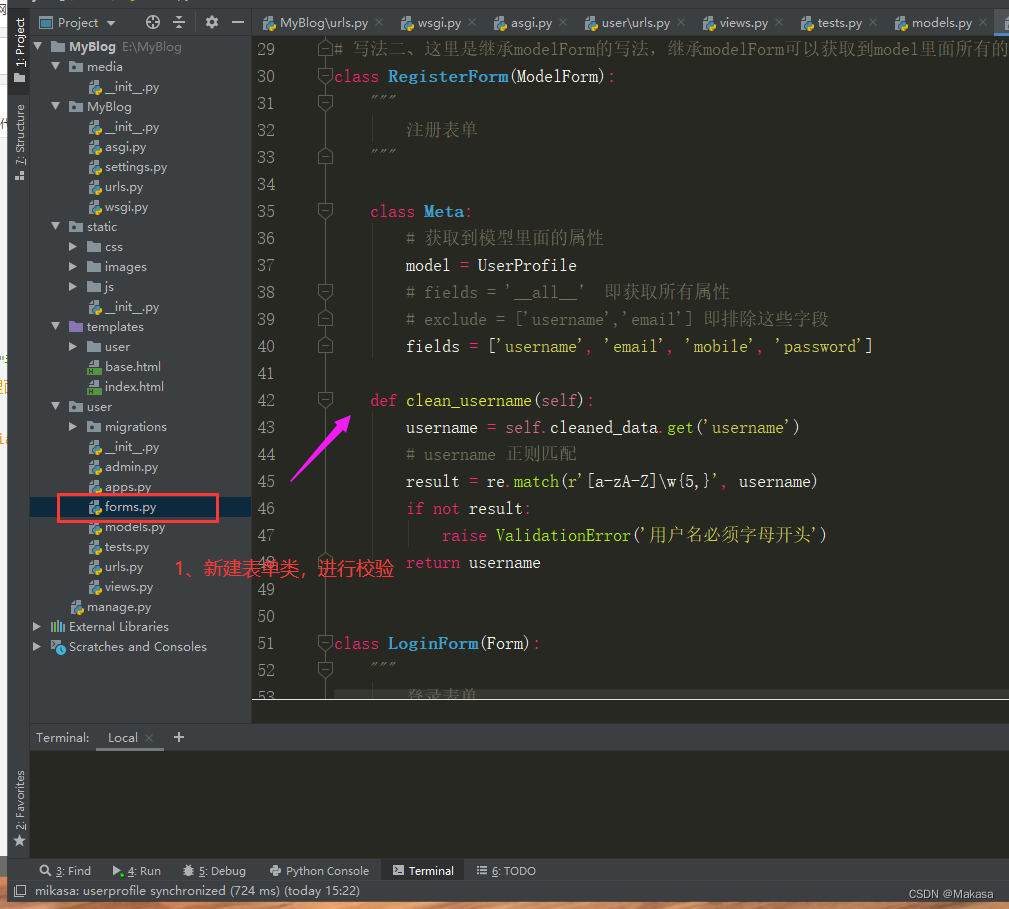The image size is (1009, 909).
Task: Click the wsgi.py file in MyBlog folder
Action: tap(118, 207)
